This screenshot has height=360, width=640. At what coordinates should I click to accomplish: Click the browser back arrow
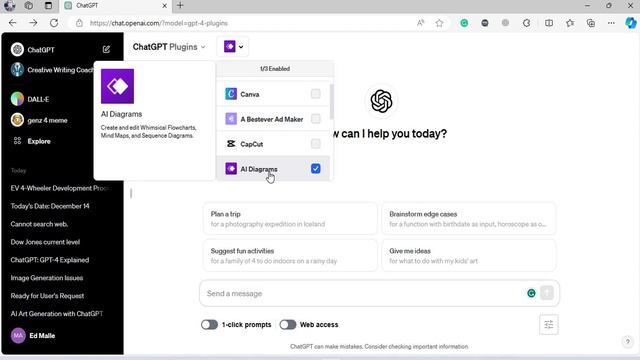tap(13, 23)
